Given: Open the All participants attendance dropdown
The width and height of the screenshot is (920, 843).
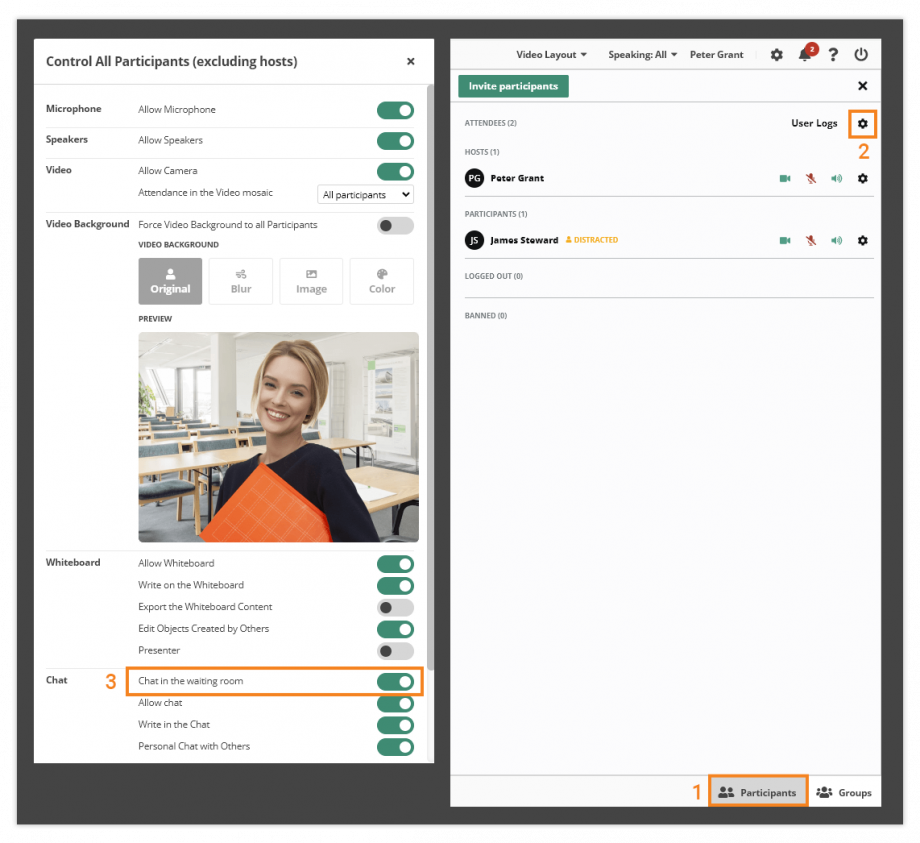Looking at the screenshot, I should (365, 194).
